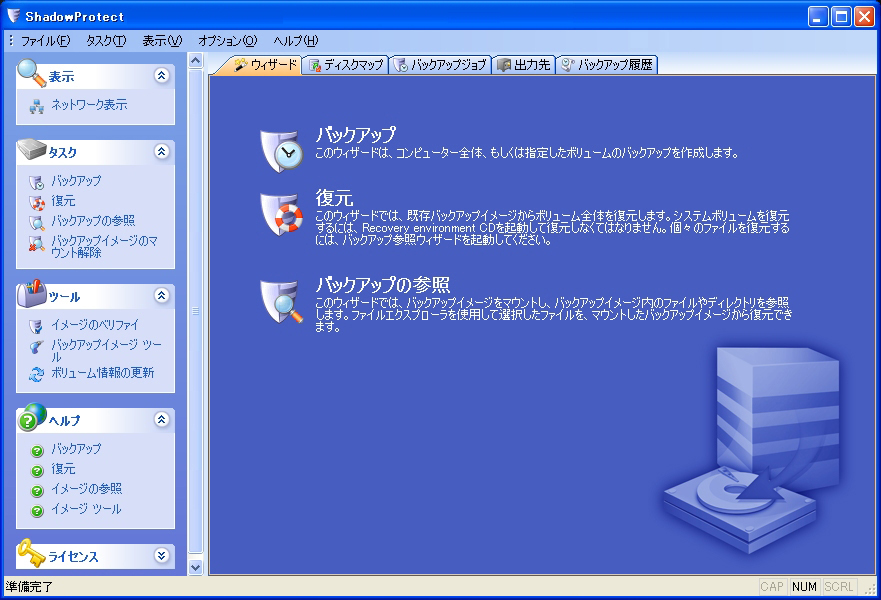Open バックアップの参照 link in Tasks panel

[x=93, y=221]
